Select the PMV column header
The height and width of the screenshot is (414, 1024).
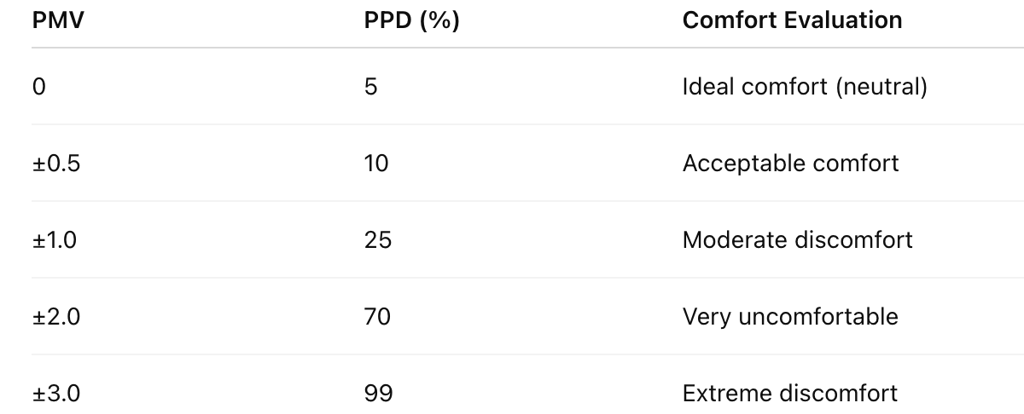click(58, 20)
